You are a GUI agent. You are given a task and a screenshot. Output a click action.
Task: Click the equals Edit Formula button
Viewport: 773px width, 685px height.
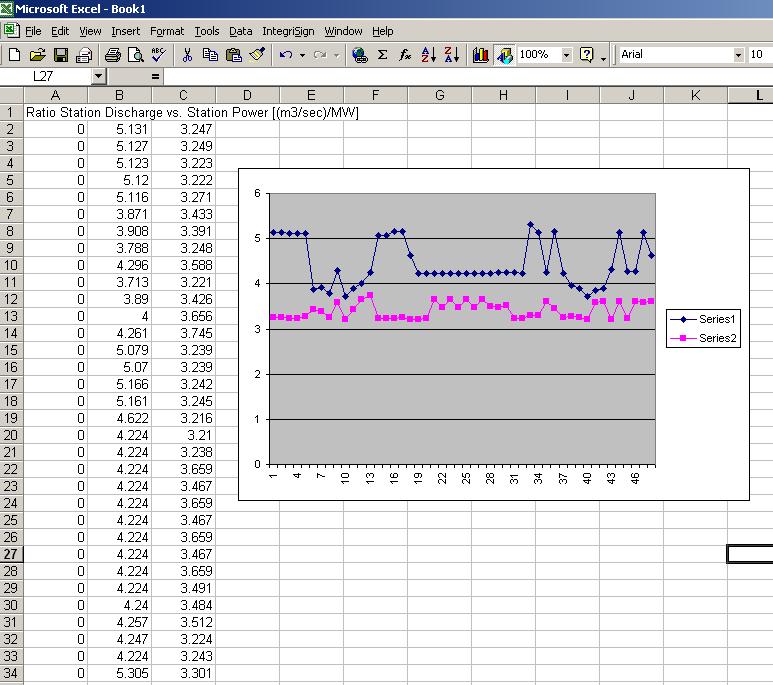coord(155,77)
